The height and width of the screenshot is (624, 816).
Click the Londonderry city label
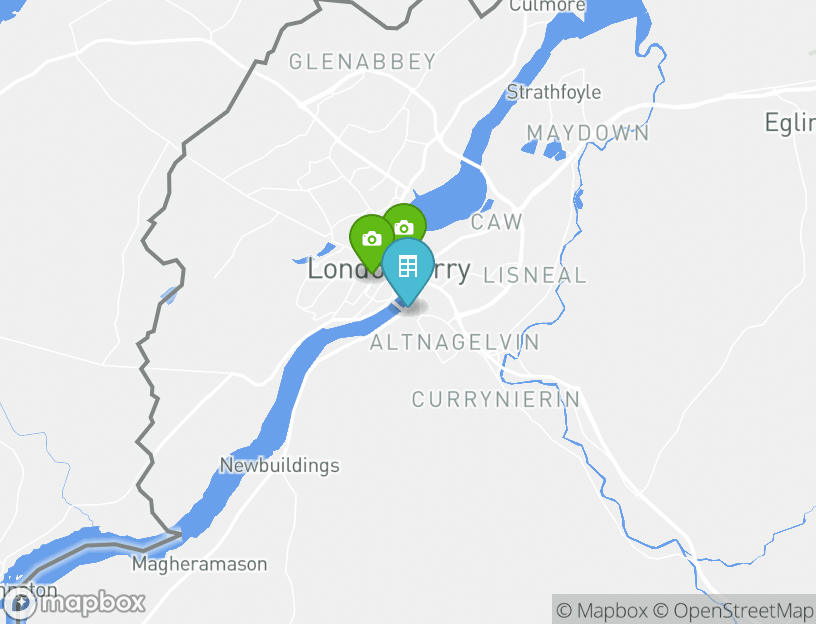(389, 270)
